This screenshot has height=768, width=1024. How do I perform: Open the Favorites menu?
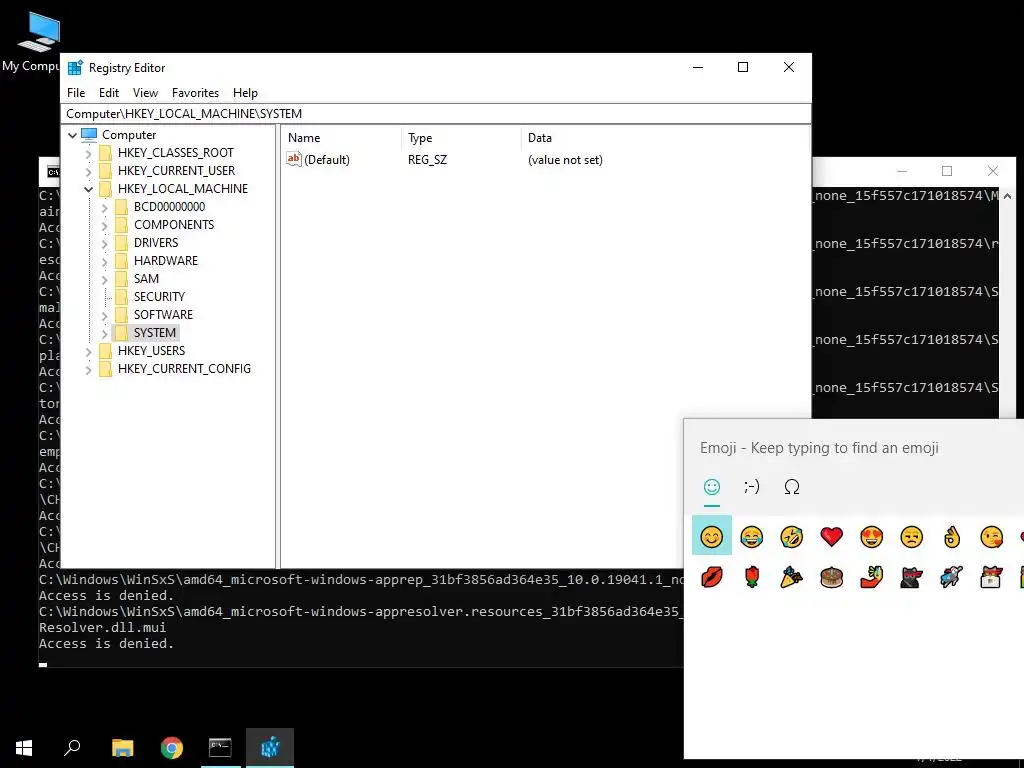(x=195, y=93)
